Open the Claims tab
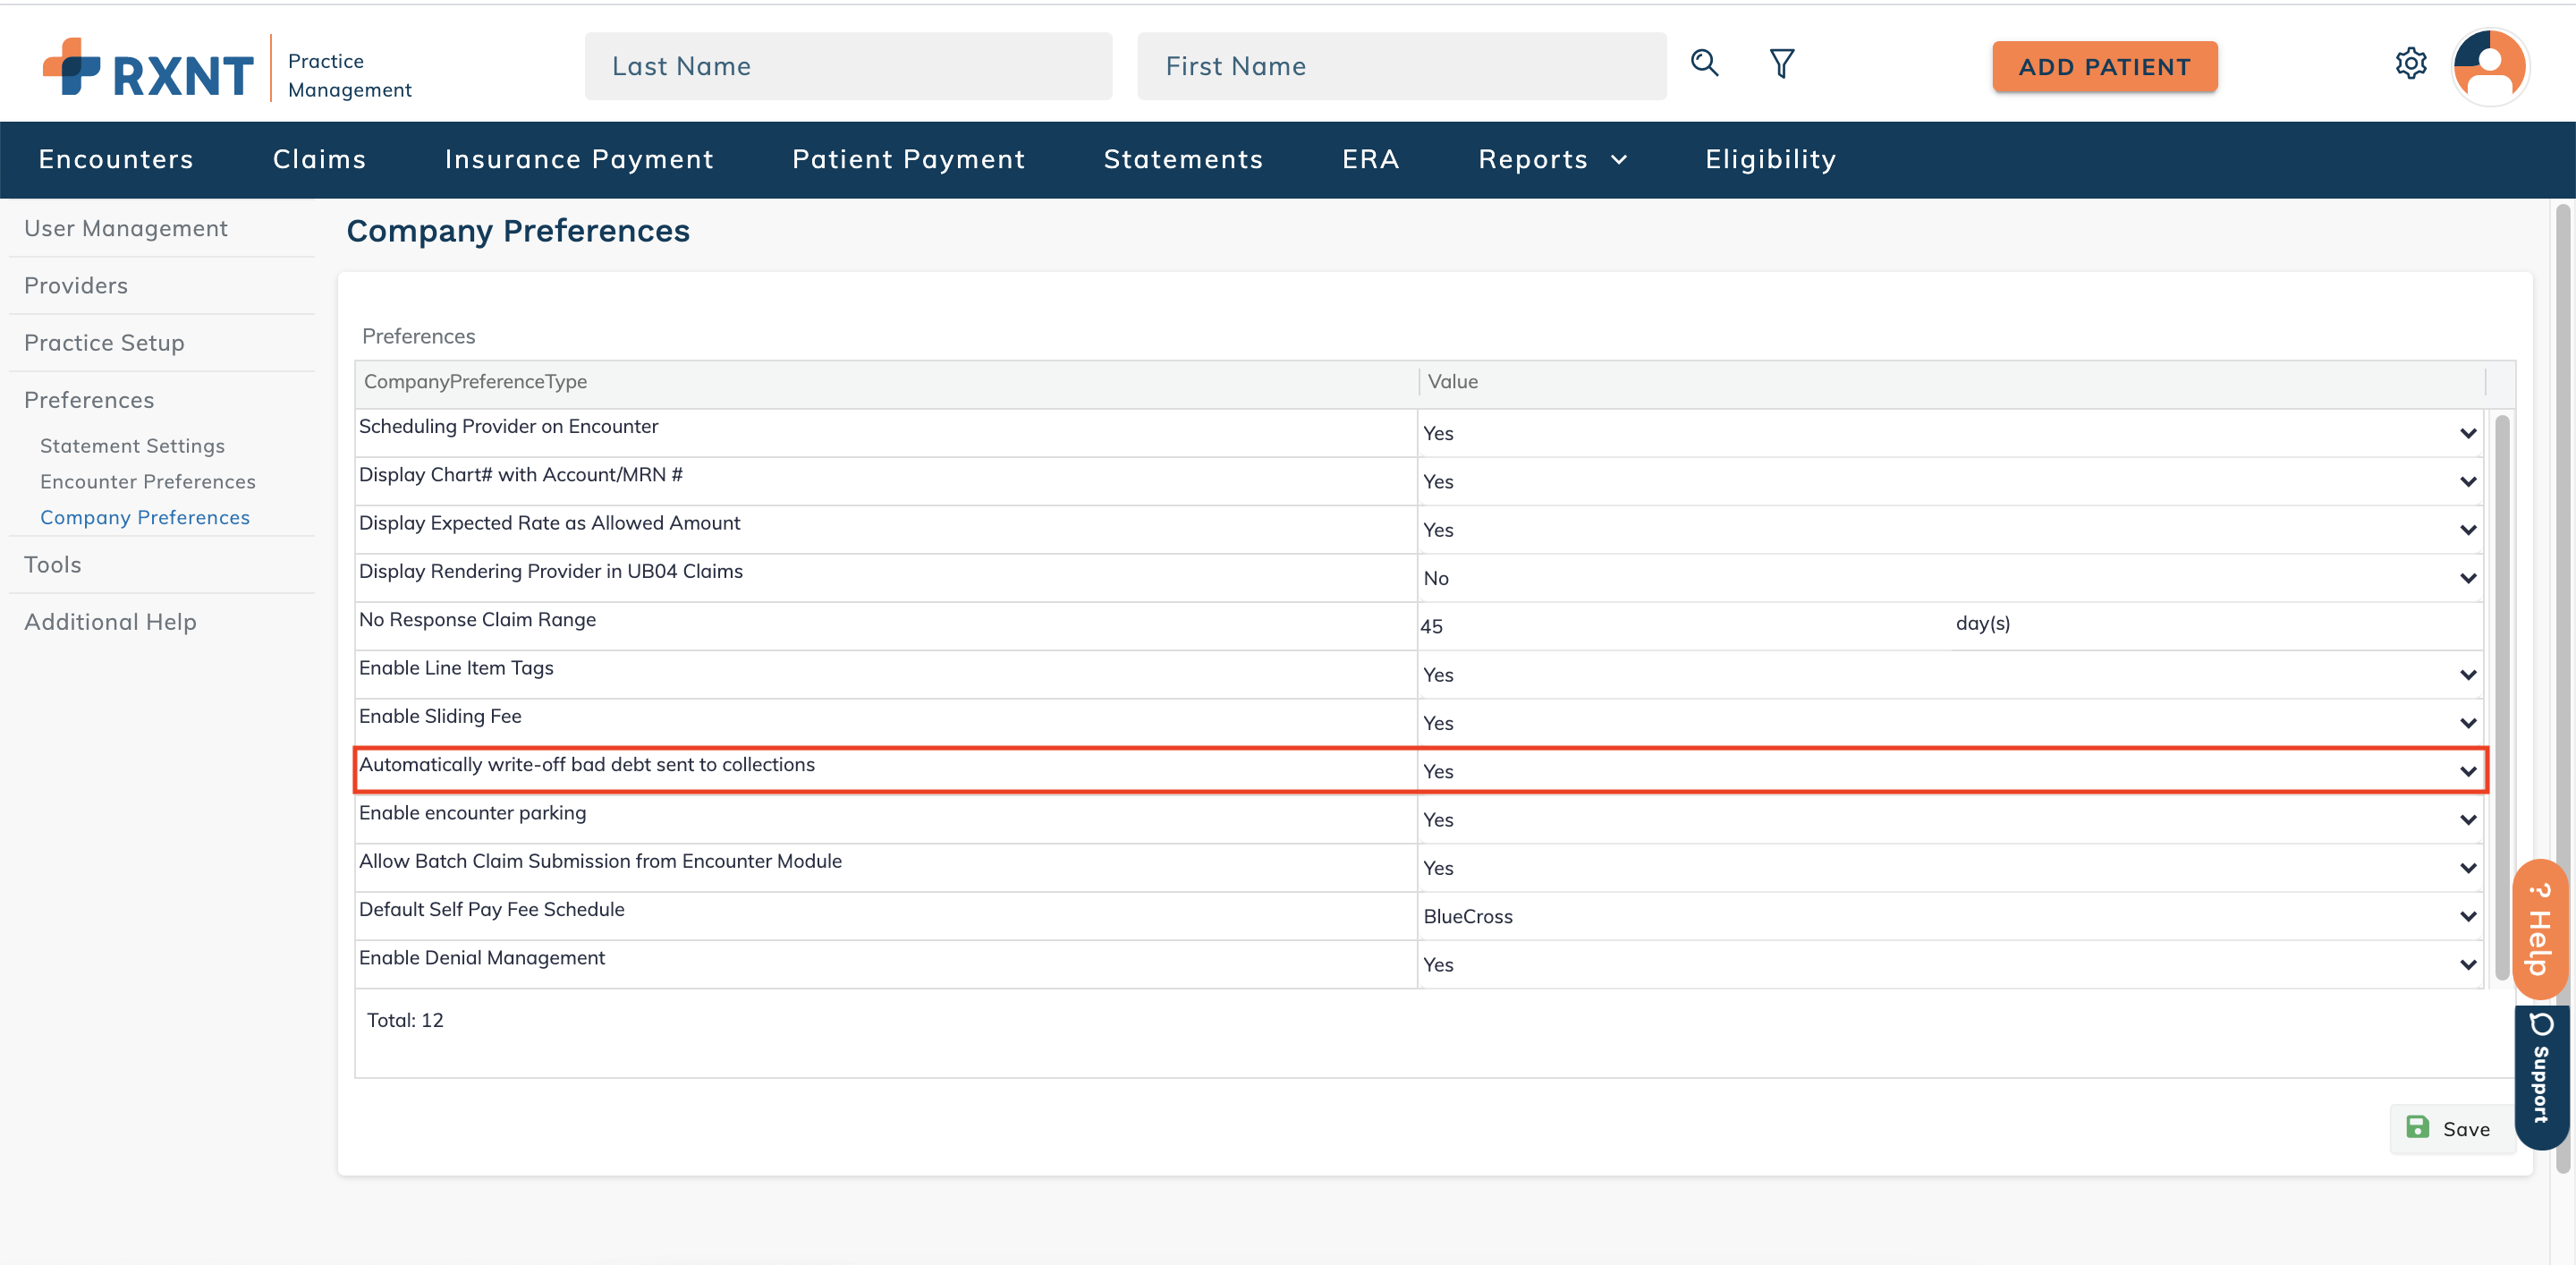Image resolution: width=2576 pixels, height=1265 pixels. (x=320, y=160)
